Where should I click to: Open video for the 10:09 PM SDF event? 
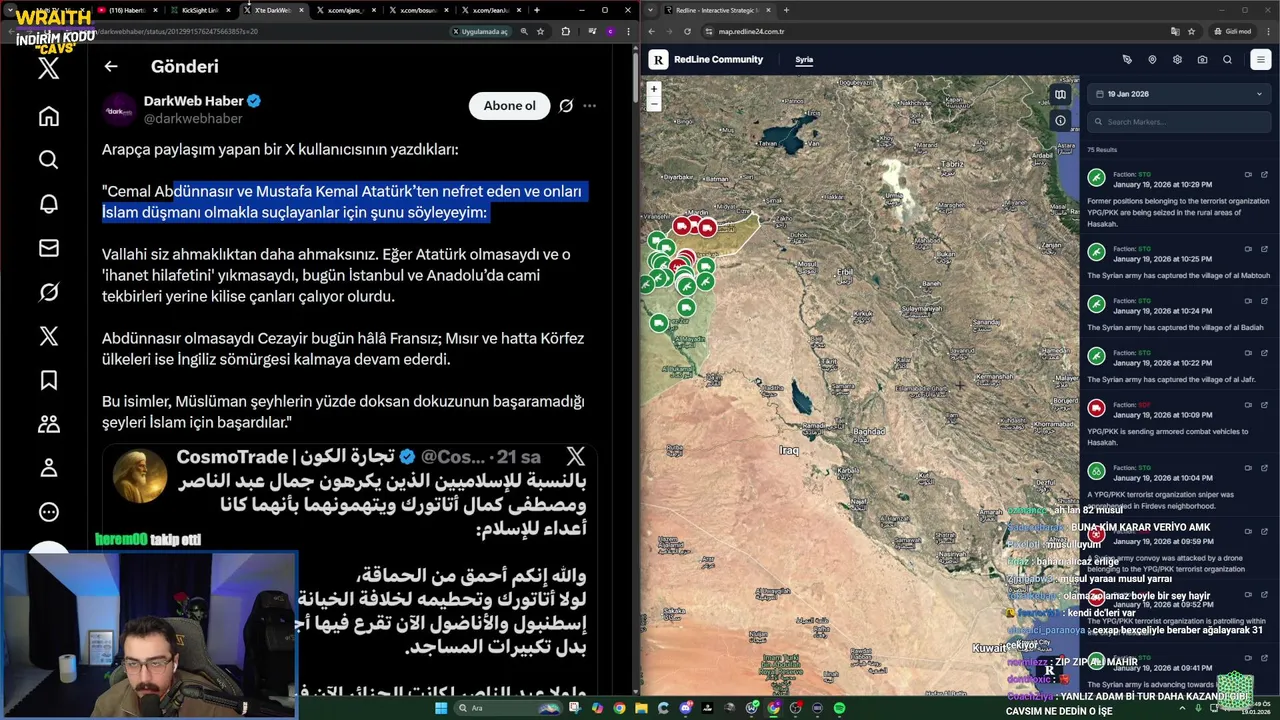tap(1248, 405)
